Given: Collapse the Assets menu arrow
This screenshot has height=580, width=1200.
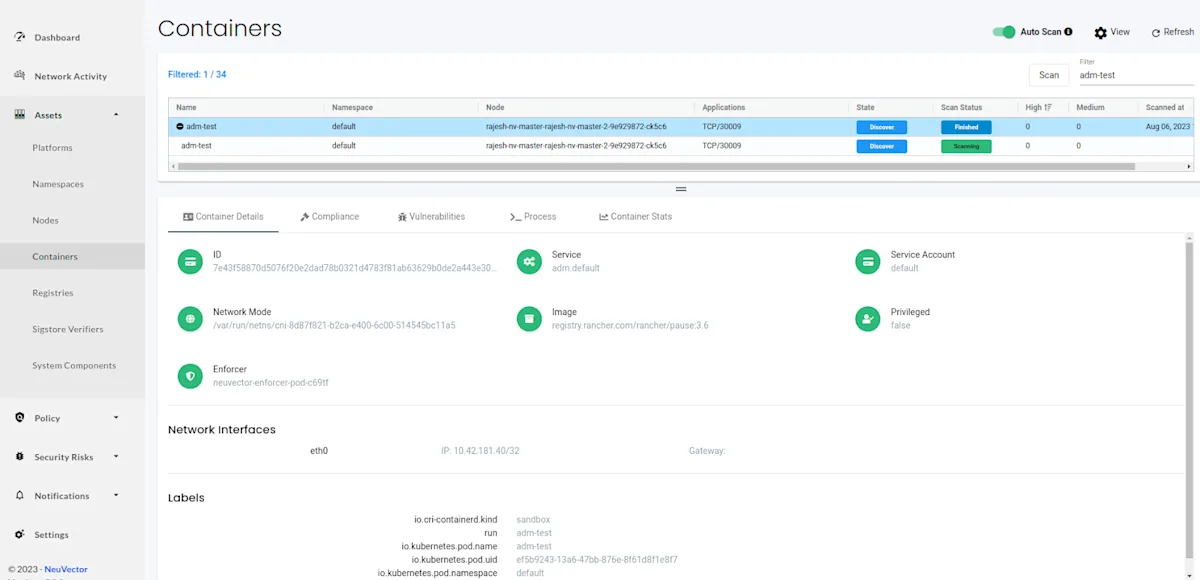Looking at the screenshot, I should pos(116,115).
